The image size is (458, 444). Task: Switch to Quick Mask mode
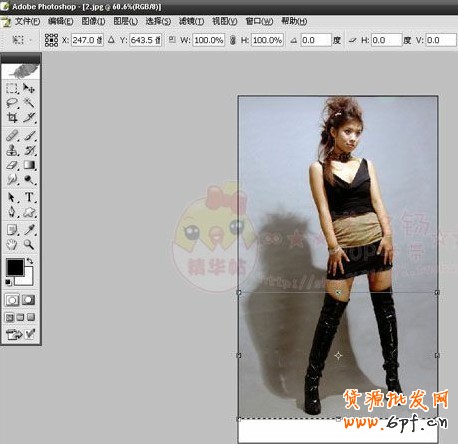pyautogui.click(x=28, y=300)
